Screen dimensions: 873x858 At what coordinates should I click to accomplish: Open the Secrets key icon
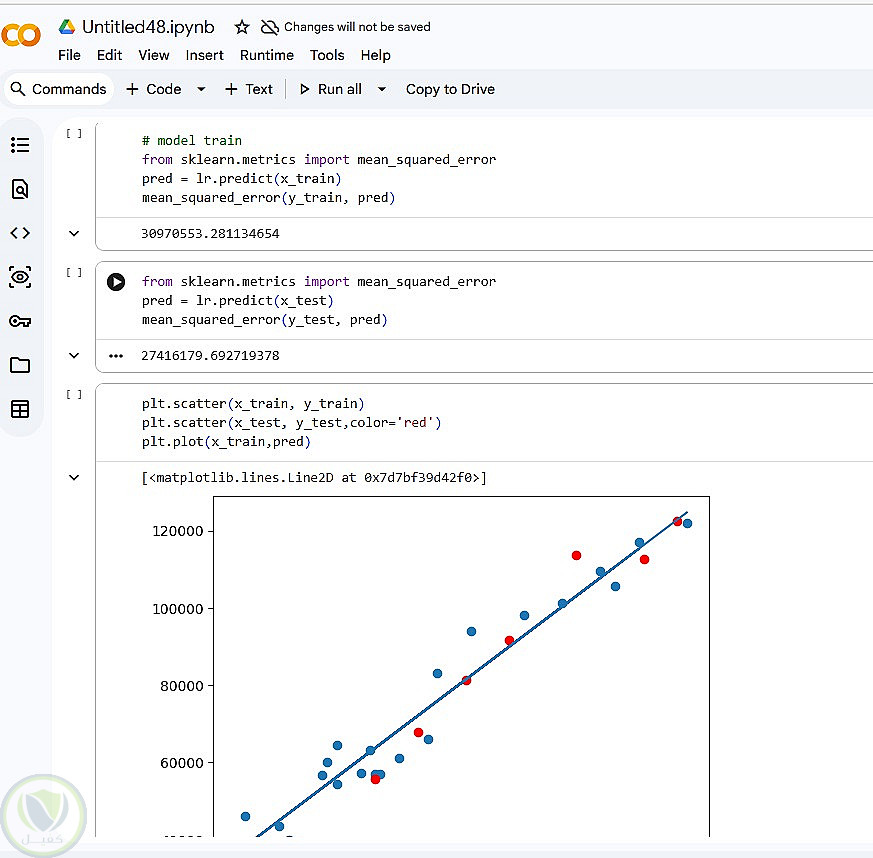(x=20, y=321)
